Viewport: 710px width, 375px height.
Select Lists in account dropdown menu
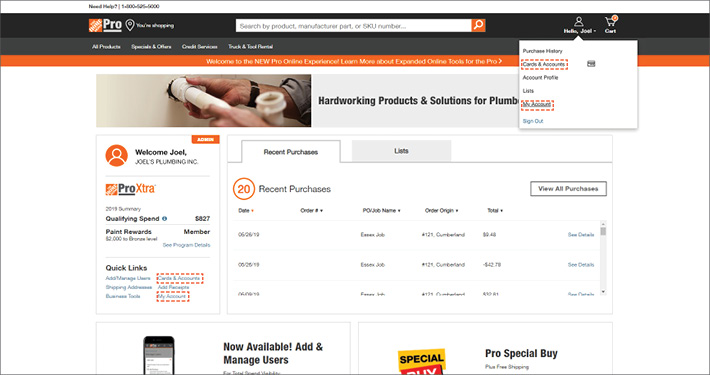click(x=528, y=91)
